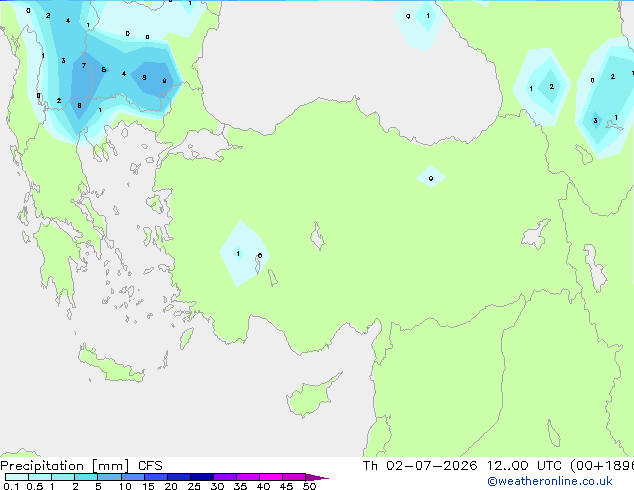Click the '45' legend scale label
The height and width of the screenshot is (490, 634).
286,486
